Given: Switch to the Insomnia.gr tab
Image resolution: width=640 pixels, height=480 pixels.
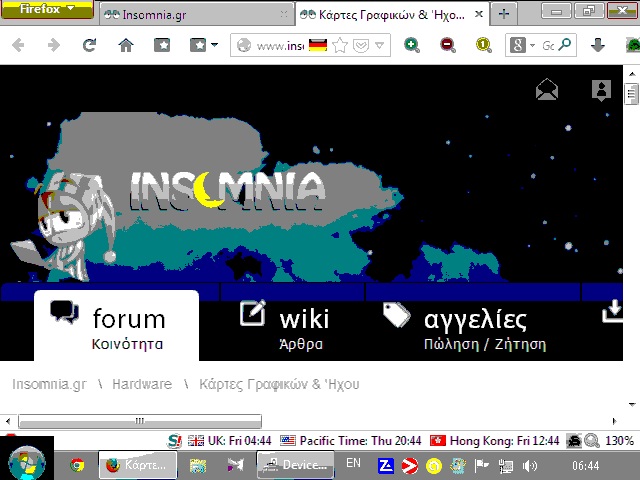Looking at the screenshot, I should pyautogui.click(x=196, y=15).
